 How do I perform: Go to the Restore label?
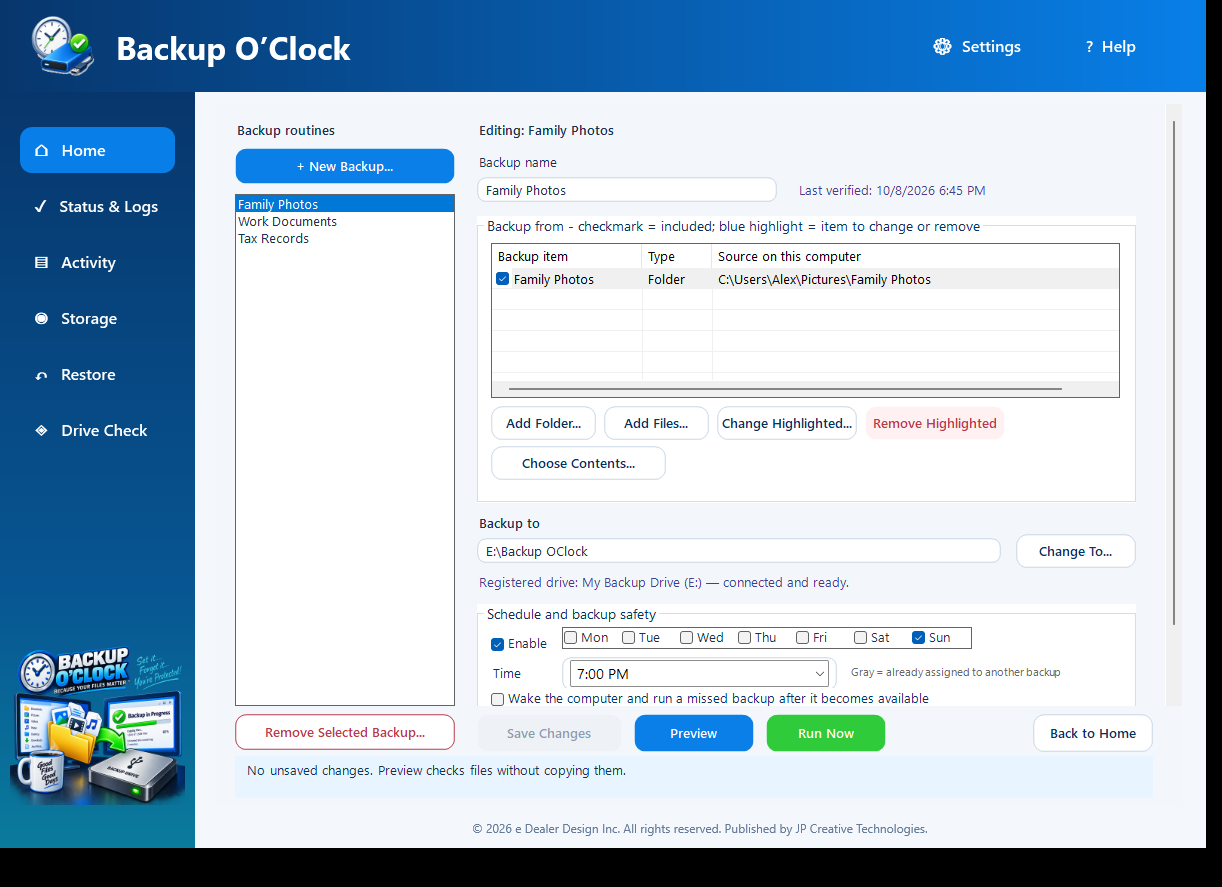88,375
